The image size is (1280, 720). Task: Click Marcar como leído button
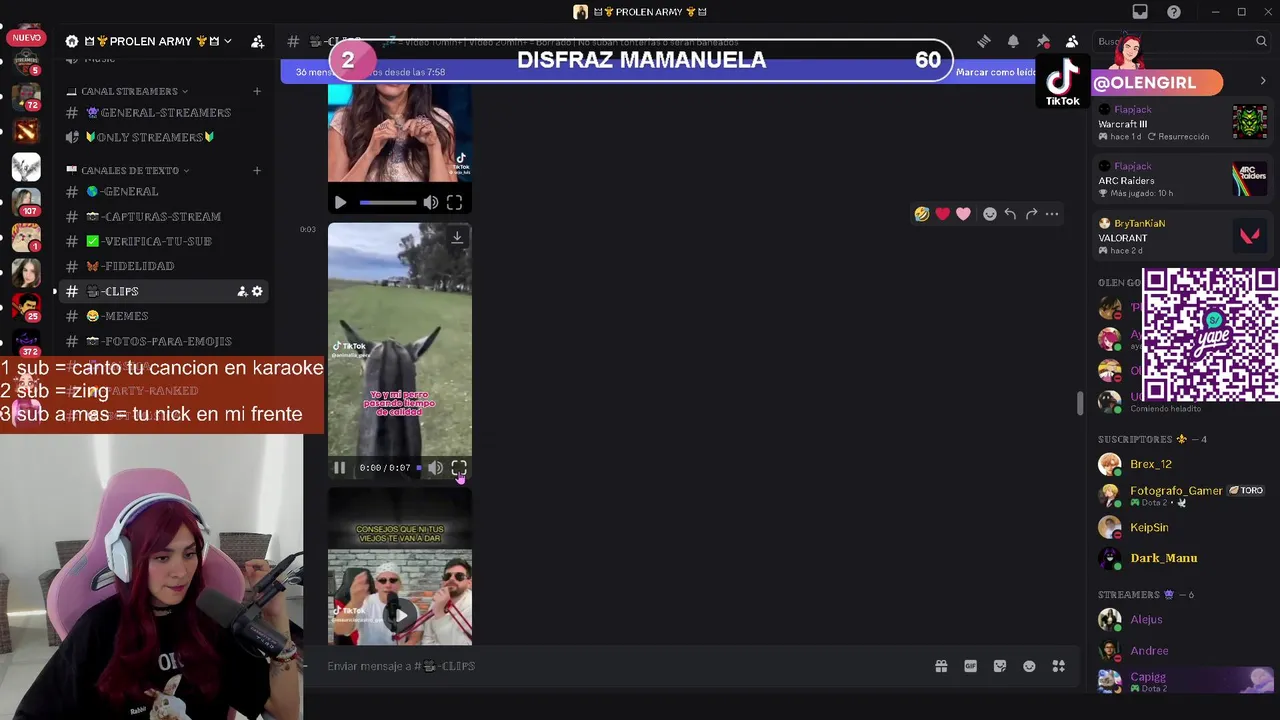click(996, 72)
